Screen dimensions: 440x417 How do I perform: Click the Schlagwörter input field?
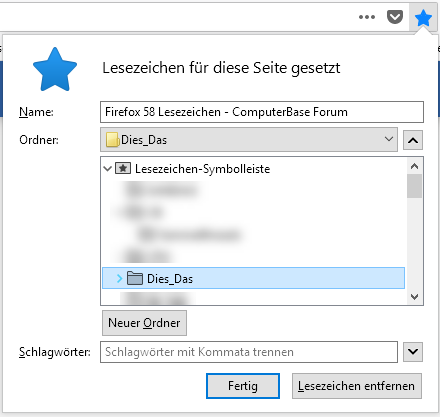tap(249, 352)
